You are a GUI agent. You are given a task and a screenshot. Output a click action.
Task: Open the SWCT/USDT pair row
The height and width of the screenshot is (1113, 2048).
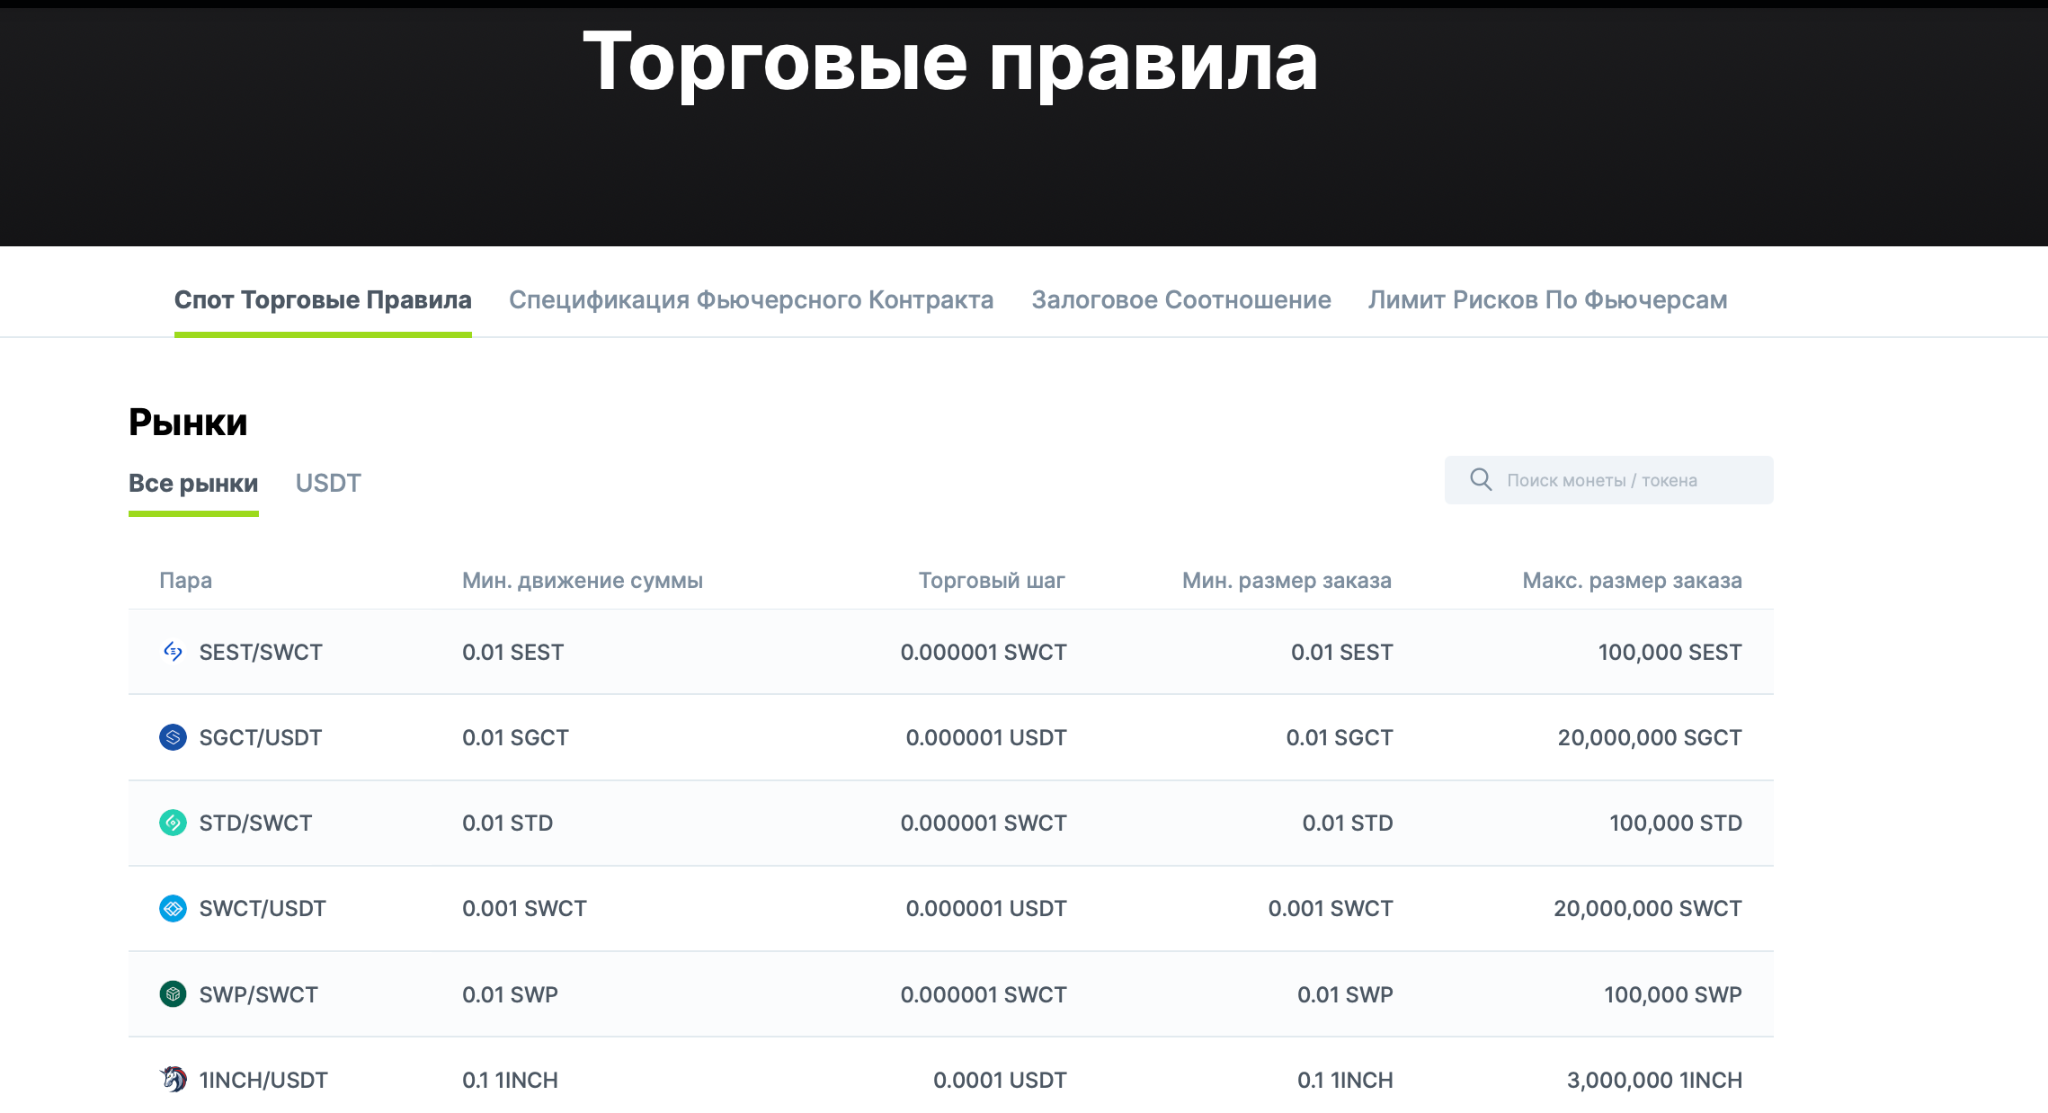point(951,909)
